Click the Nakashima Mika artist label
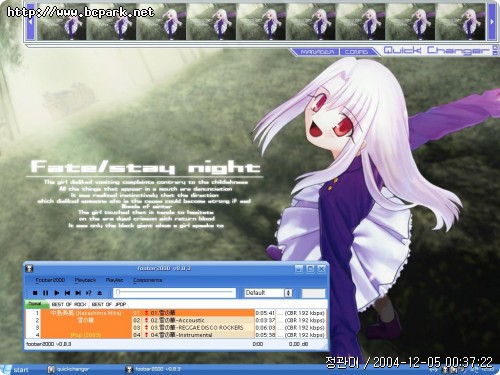The width and height of the screenshot is (500, 375). [x=86, y=313]
